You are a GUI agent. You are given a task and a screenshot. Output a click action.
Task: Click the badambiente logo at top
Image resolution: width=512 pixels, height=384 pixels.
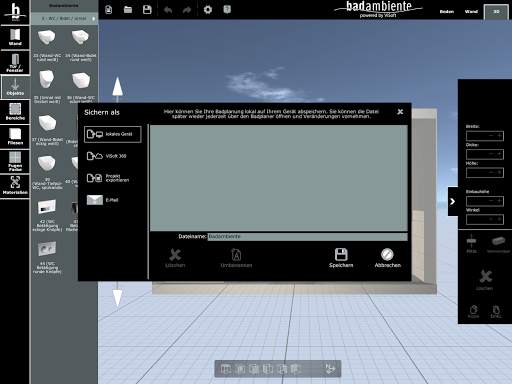point(379,9)
